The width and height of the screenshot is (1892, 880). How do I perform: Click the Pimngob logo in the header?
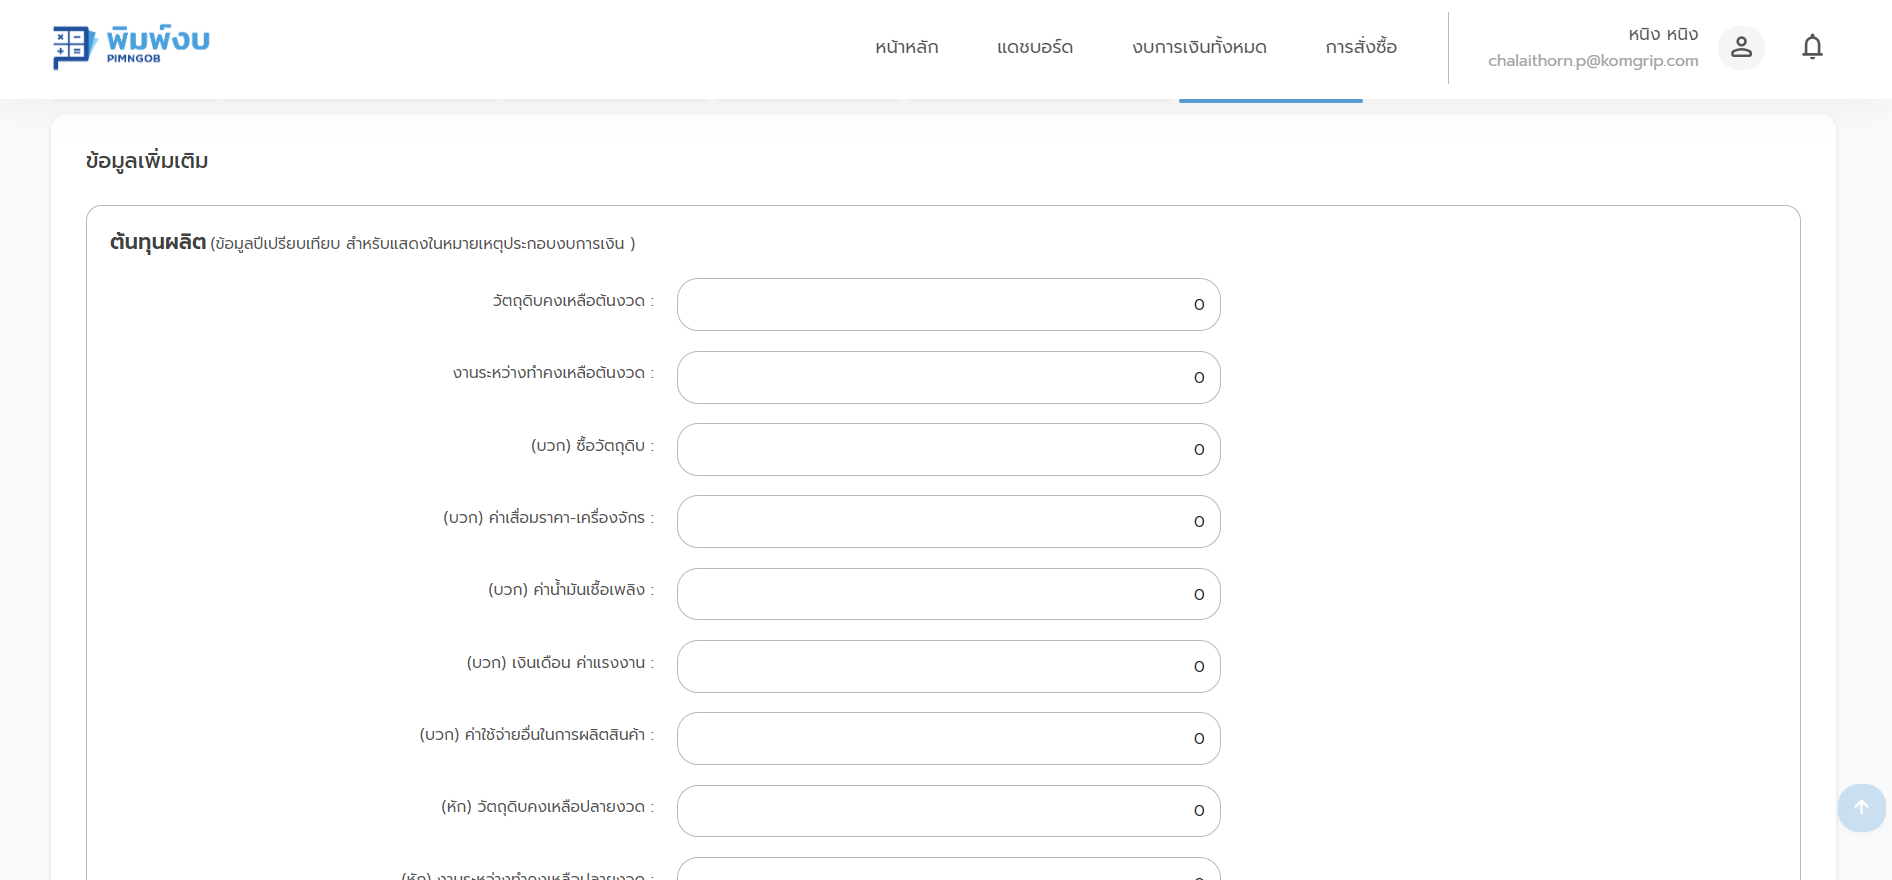(x=131, y=47)
